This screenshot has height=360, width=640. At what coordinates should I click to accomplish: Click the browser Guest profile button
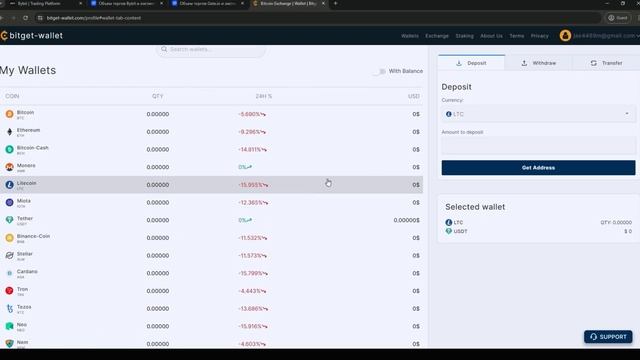click(x=618, y=18)
